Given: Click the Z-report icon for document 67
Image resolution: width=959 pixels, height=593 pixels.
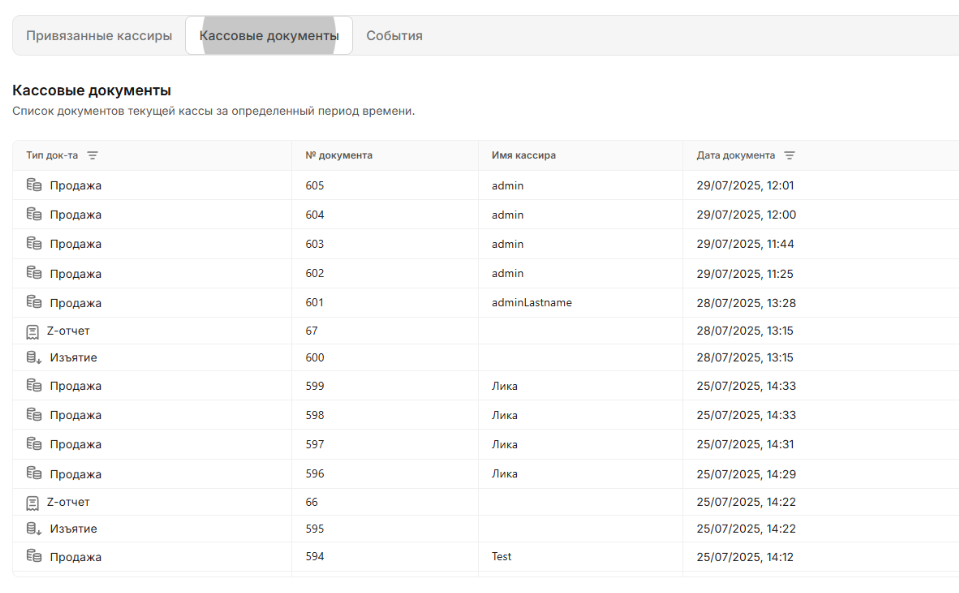Looking at the screenshot, I should (x=33, y=331).
